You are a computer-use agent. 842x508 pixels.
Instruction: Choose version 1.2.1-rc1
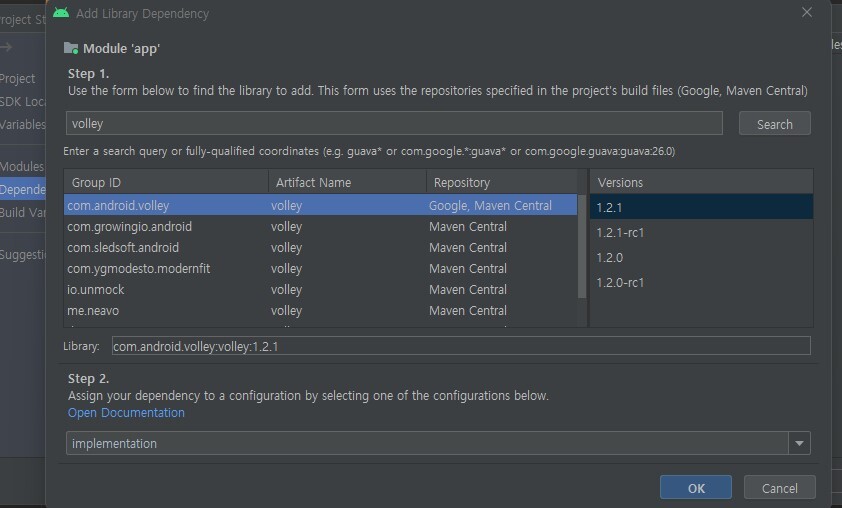tap(701, 233)
